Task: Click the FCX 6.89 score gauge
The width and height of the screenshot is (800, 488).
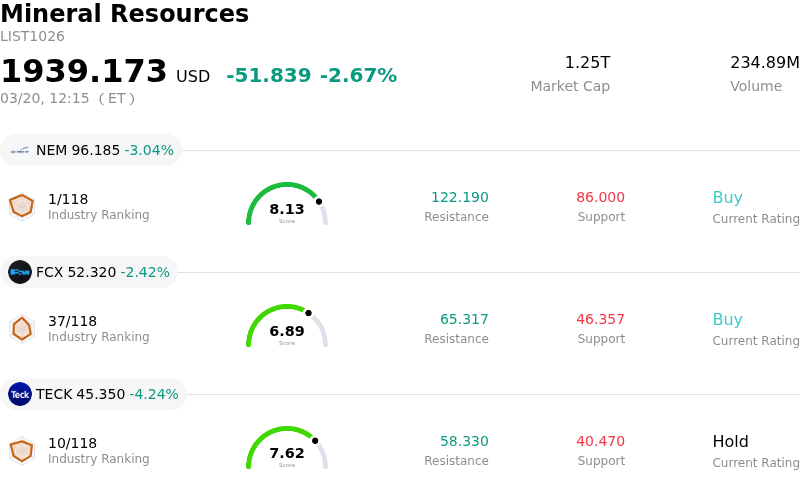Action: 287,327
